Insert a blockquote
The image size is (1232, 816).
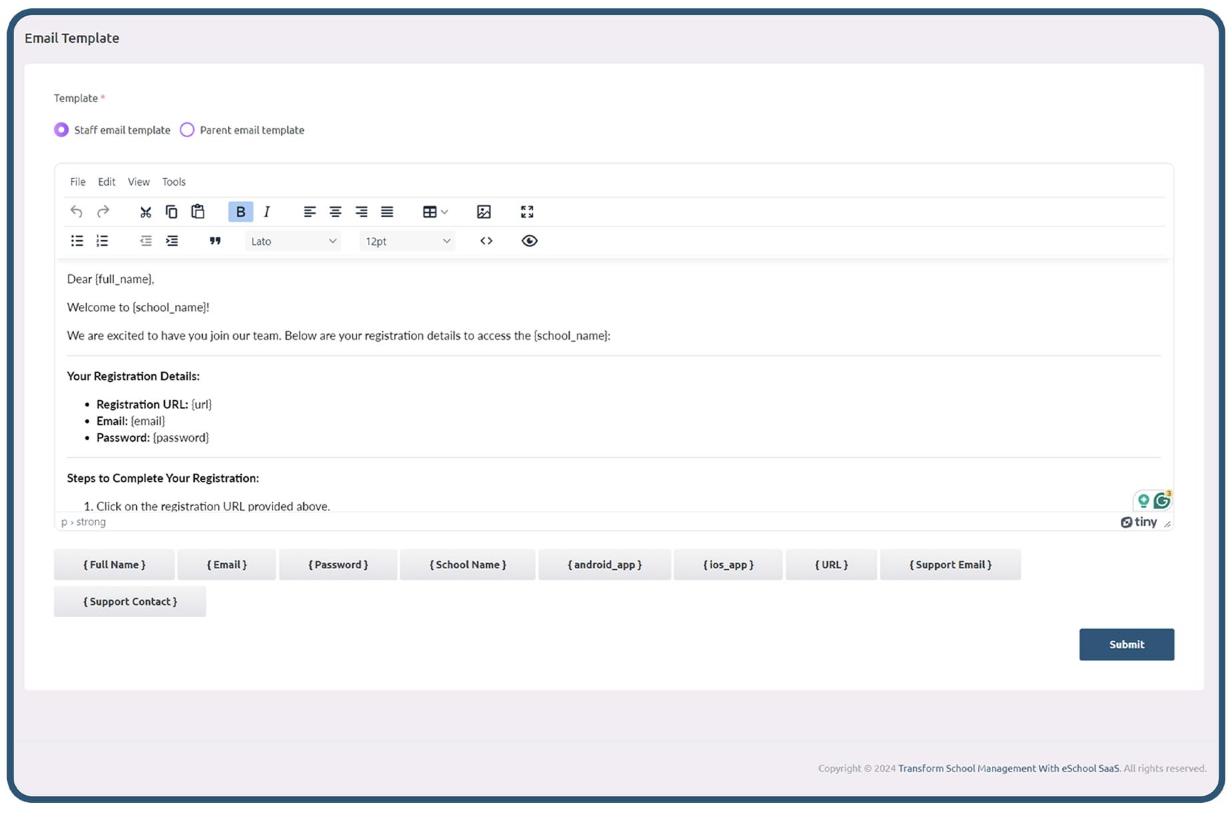(215, 241)
